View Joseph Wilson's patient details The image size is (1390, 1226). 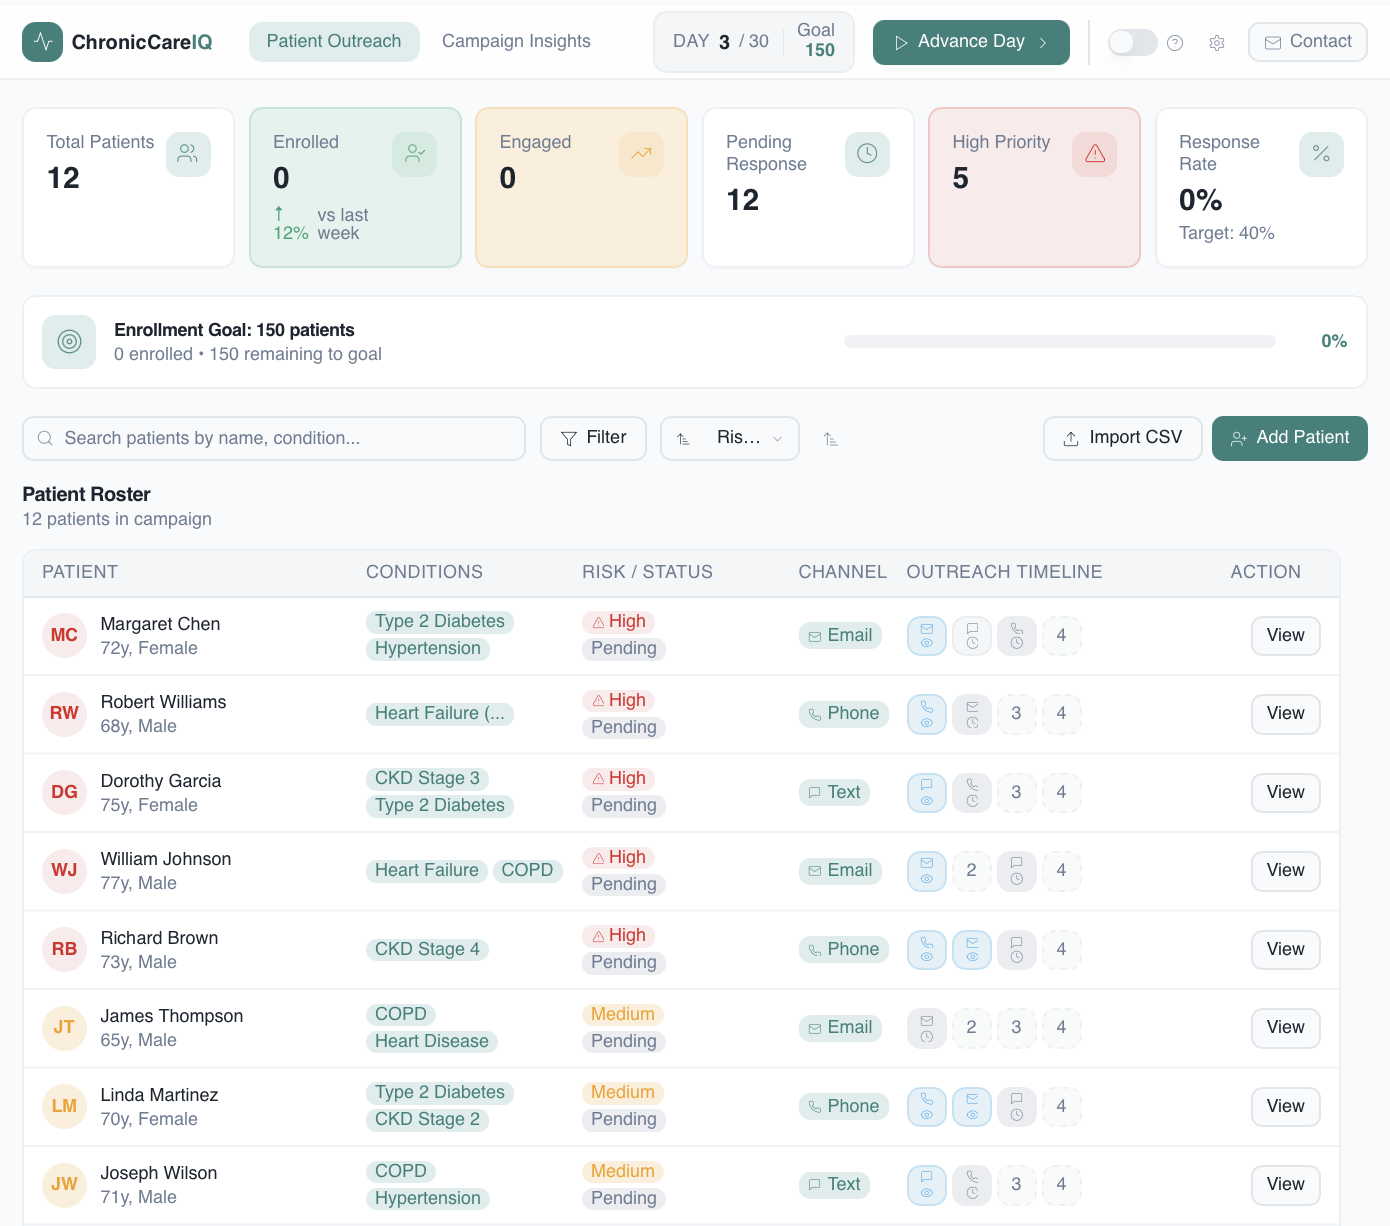click(1286, 1185)
